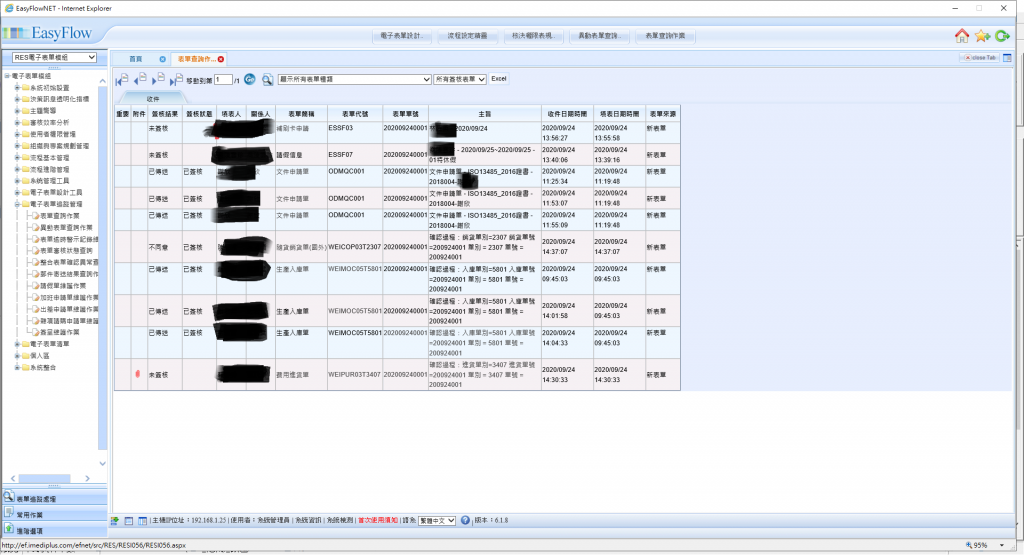Select the 收件 sub-tab above the table

(153, 99)
